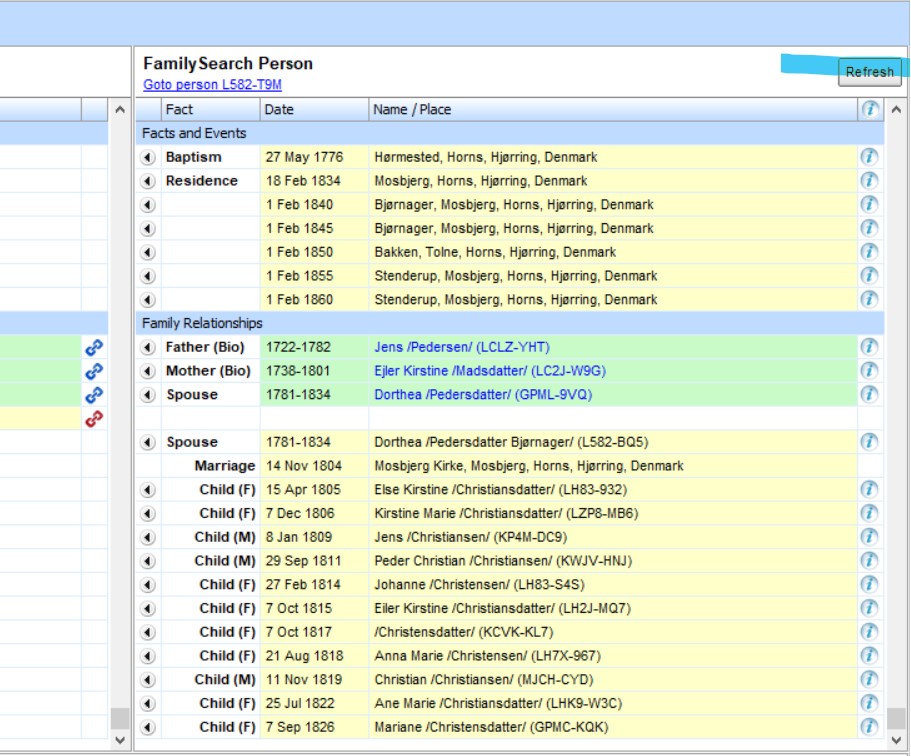Image resolution: width=911 pixels, height=756 pixels.
Task: Open info for Spouse Dorthea Pedersdatter GPML-9VQ
Action: tap(869, 395)
